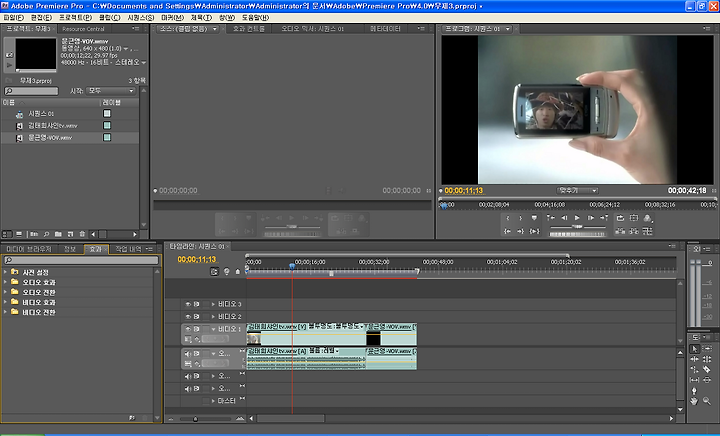Set unnumbered marker in Program monitor
The width and height of the screenshot is (720, 436).
[534, 218]
